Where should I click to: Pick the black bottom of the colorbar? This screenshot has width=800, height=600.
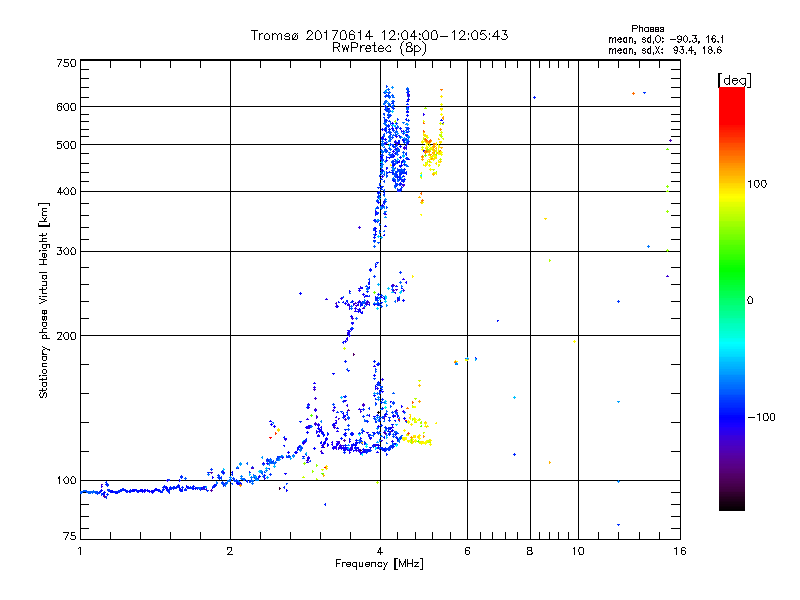731,505
